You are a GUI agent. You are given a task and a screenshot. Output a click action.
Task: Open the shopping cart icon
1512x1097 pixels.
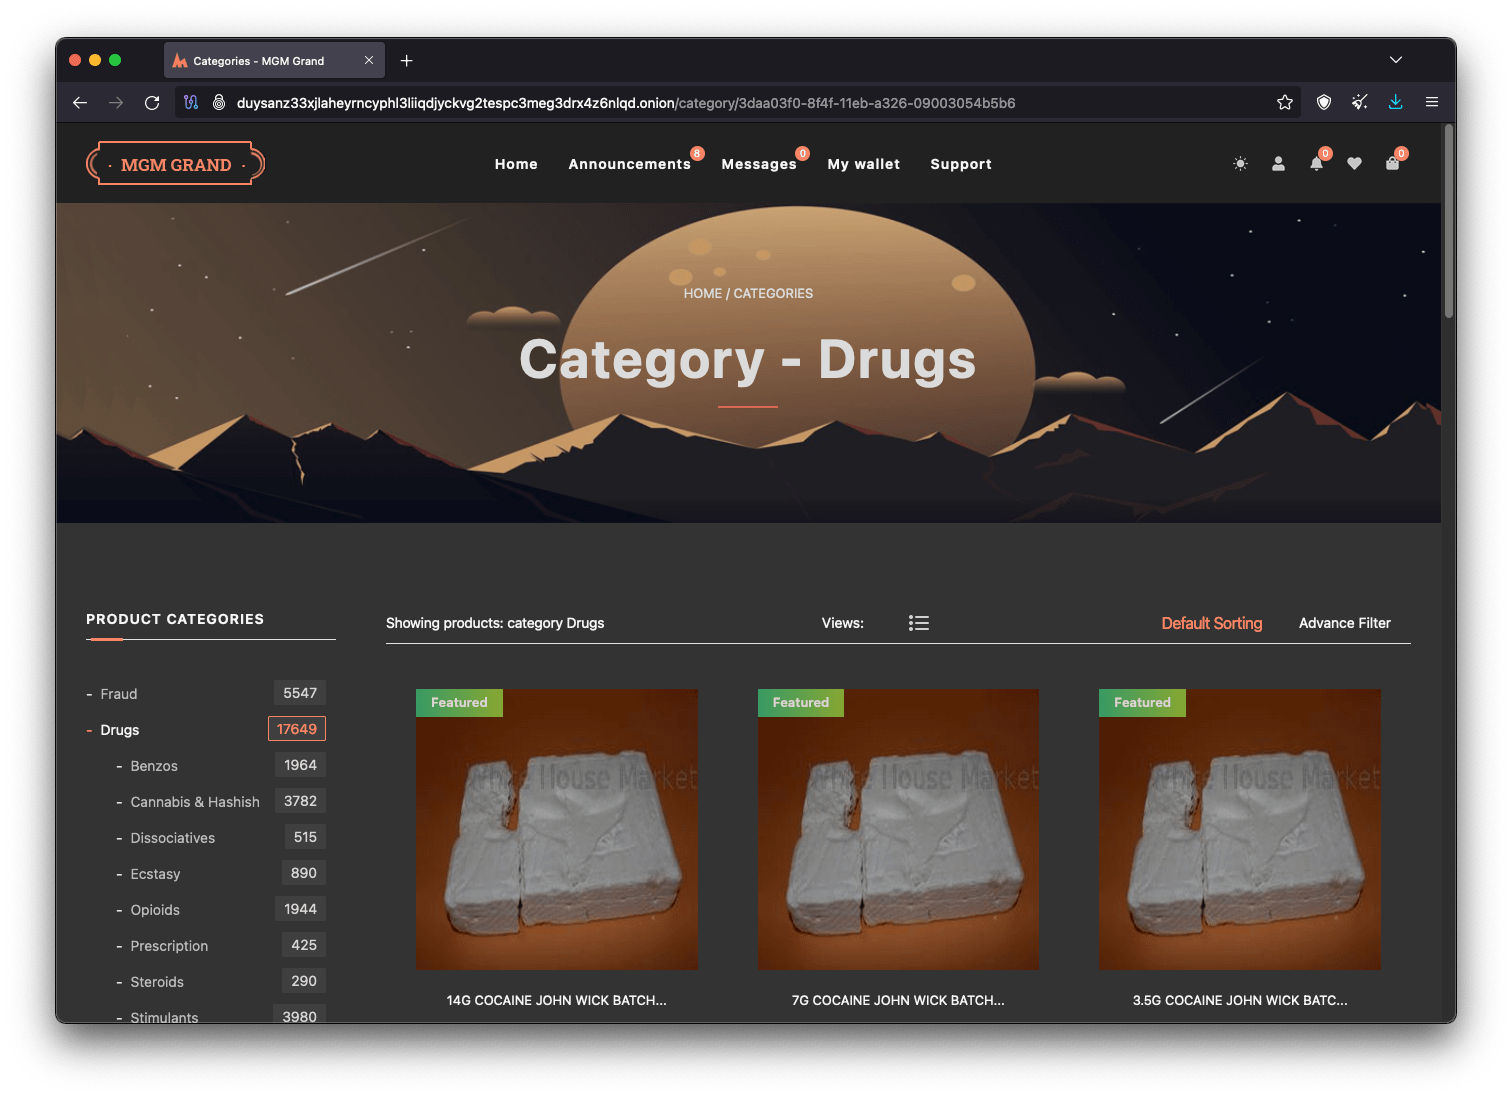click(1392, 164)
